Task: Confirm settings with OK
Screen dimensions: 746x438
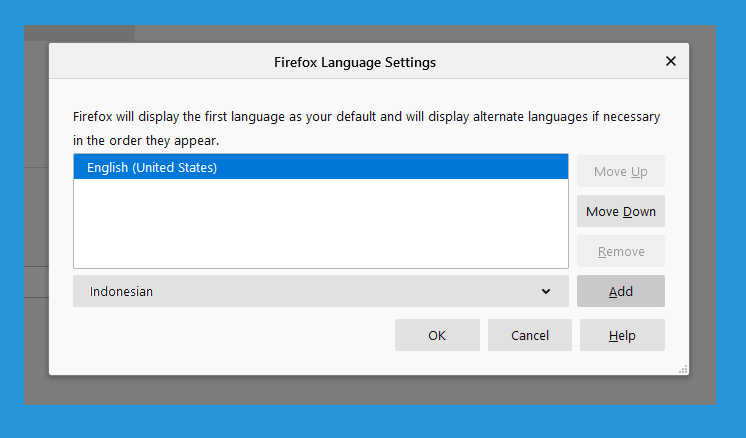Action: pyautogui.click(x=437, y=335)
